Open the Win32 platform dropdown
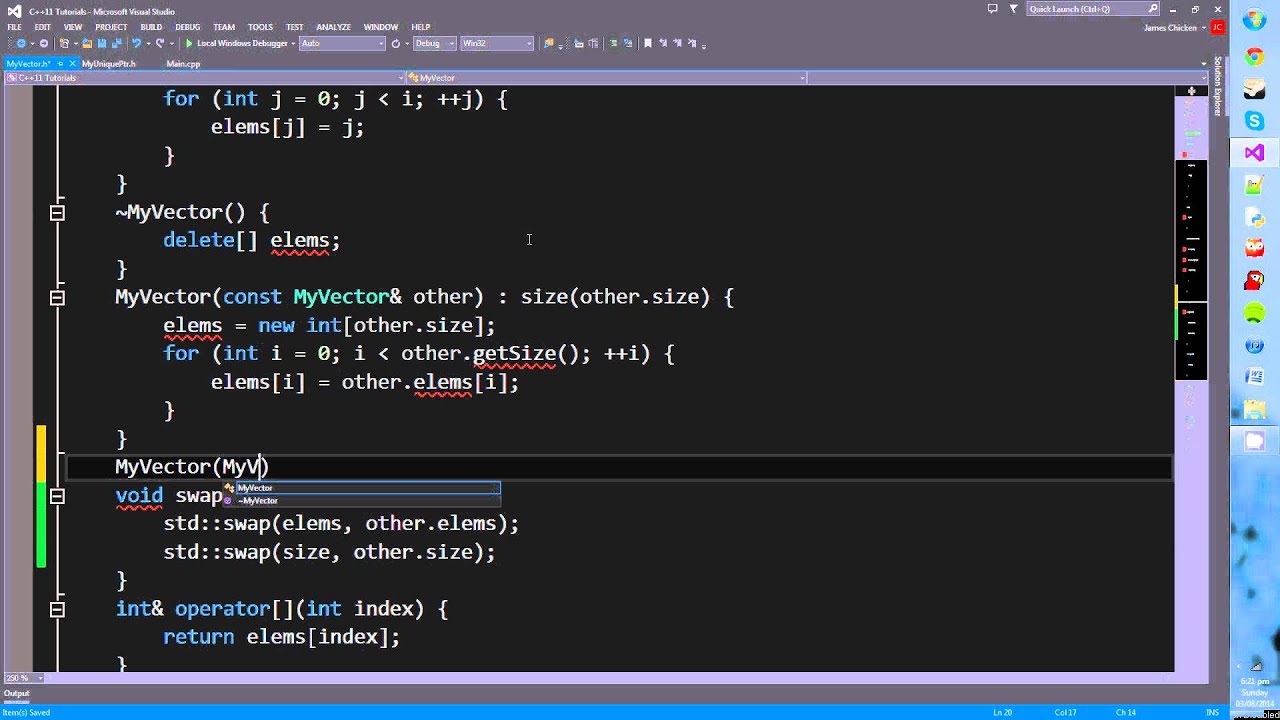 pyautogui.click(x=497, y=43)
